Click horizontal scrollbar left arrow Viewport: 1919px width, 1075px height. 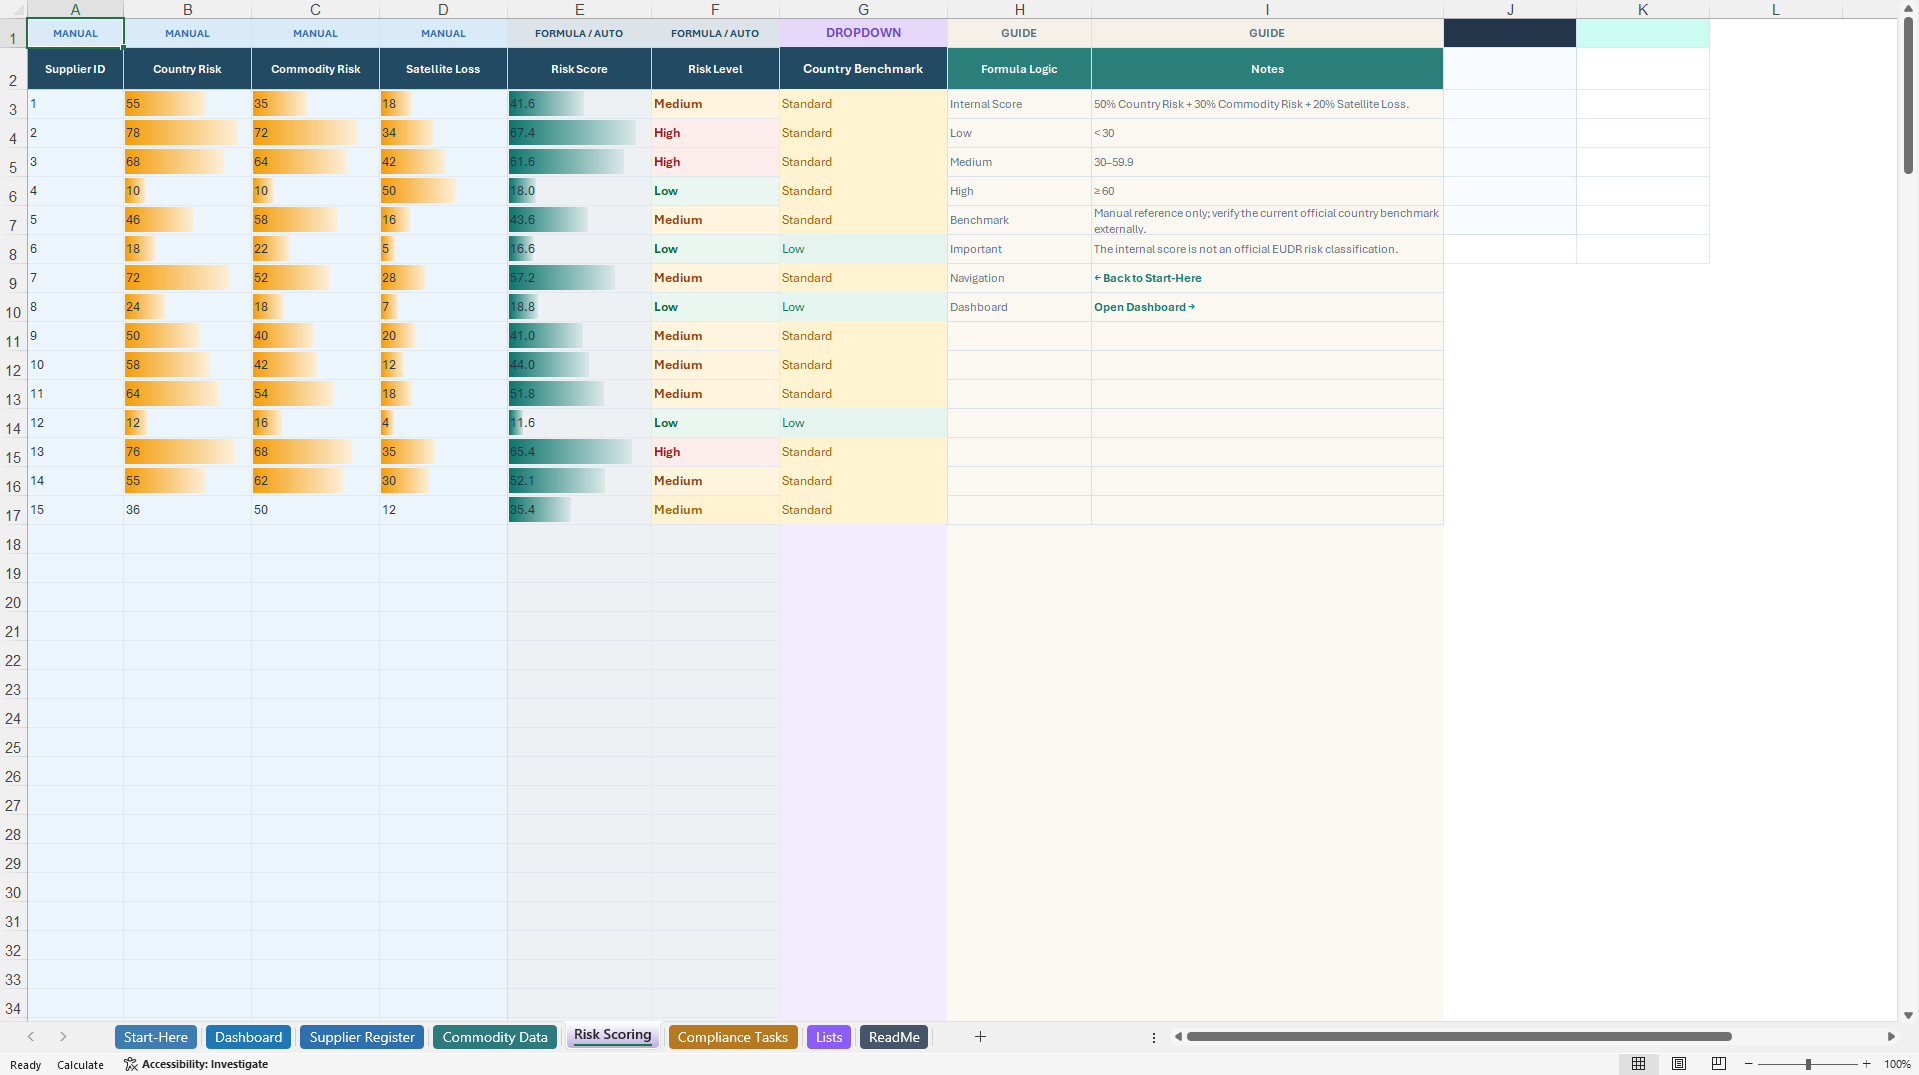[1178, 1037]
